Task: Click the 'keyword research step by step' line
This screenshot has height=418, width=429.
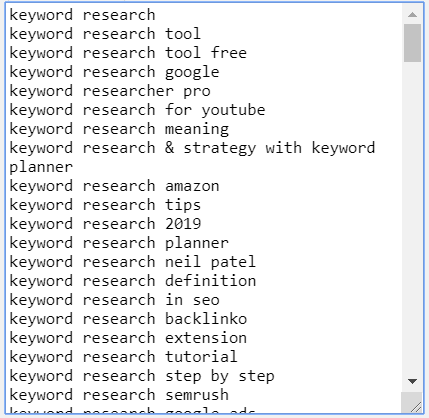Action: click(x=142, y=376)
